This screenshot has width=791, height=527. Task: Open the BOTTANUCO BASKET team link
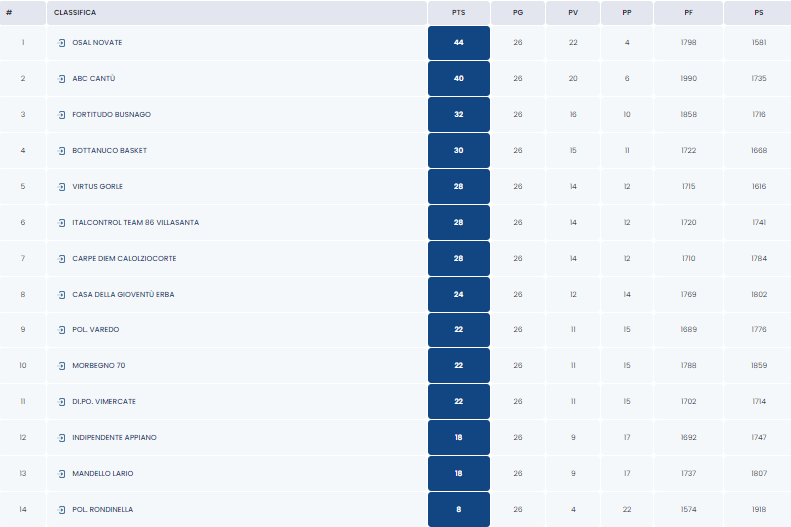coord(109,150)
